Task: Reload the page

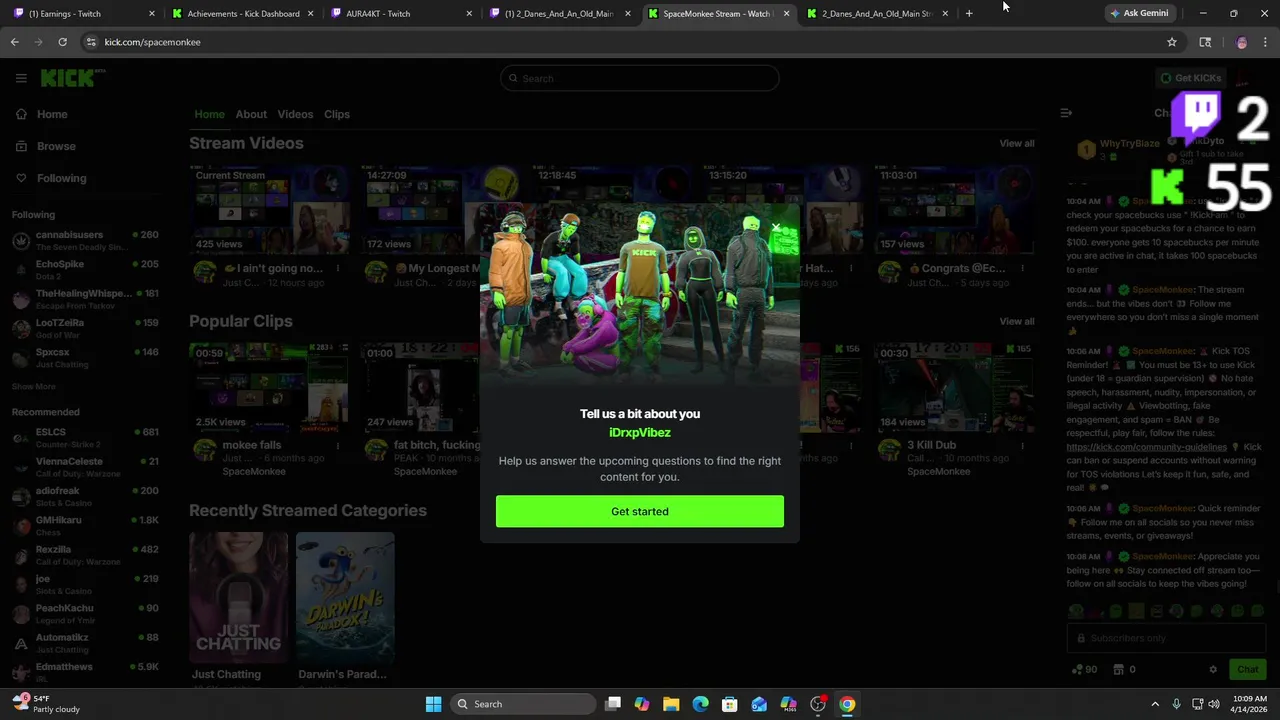Action: [62, 42]
